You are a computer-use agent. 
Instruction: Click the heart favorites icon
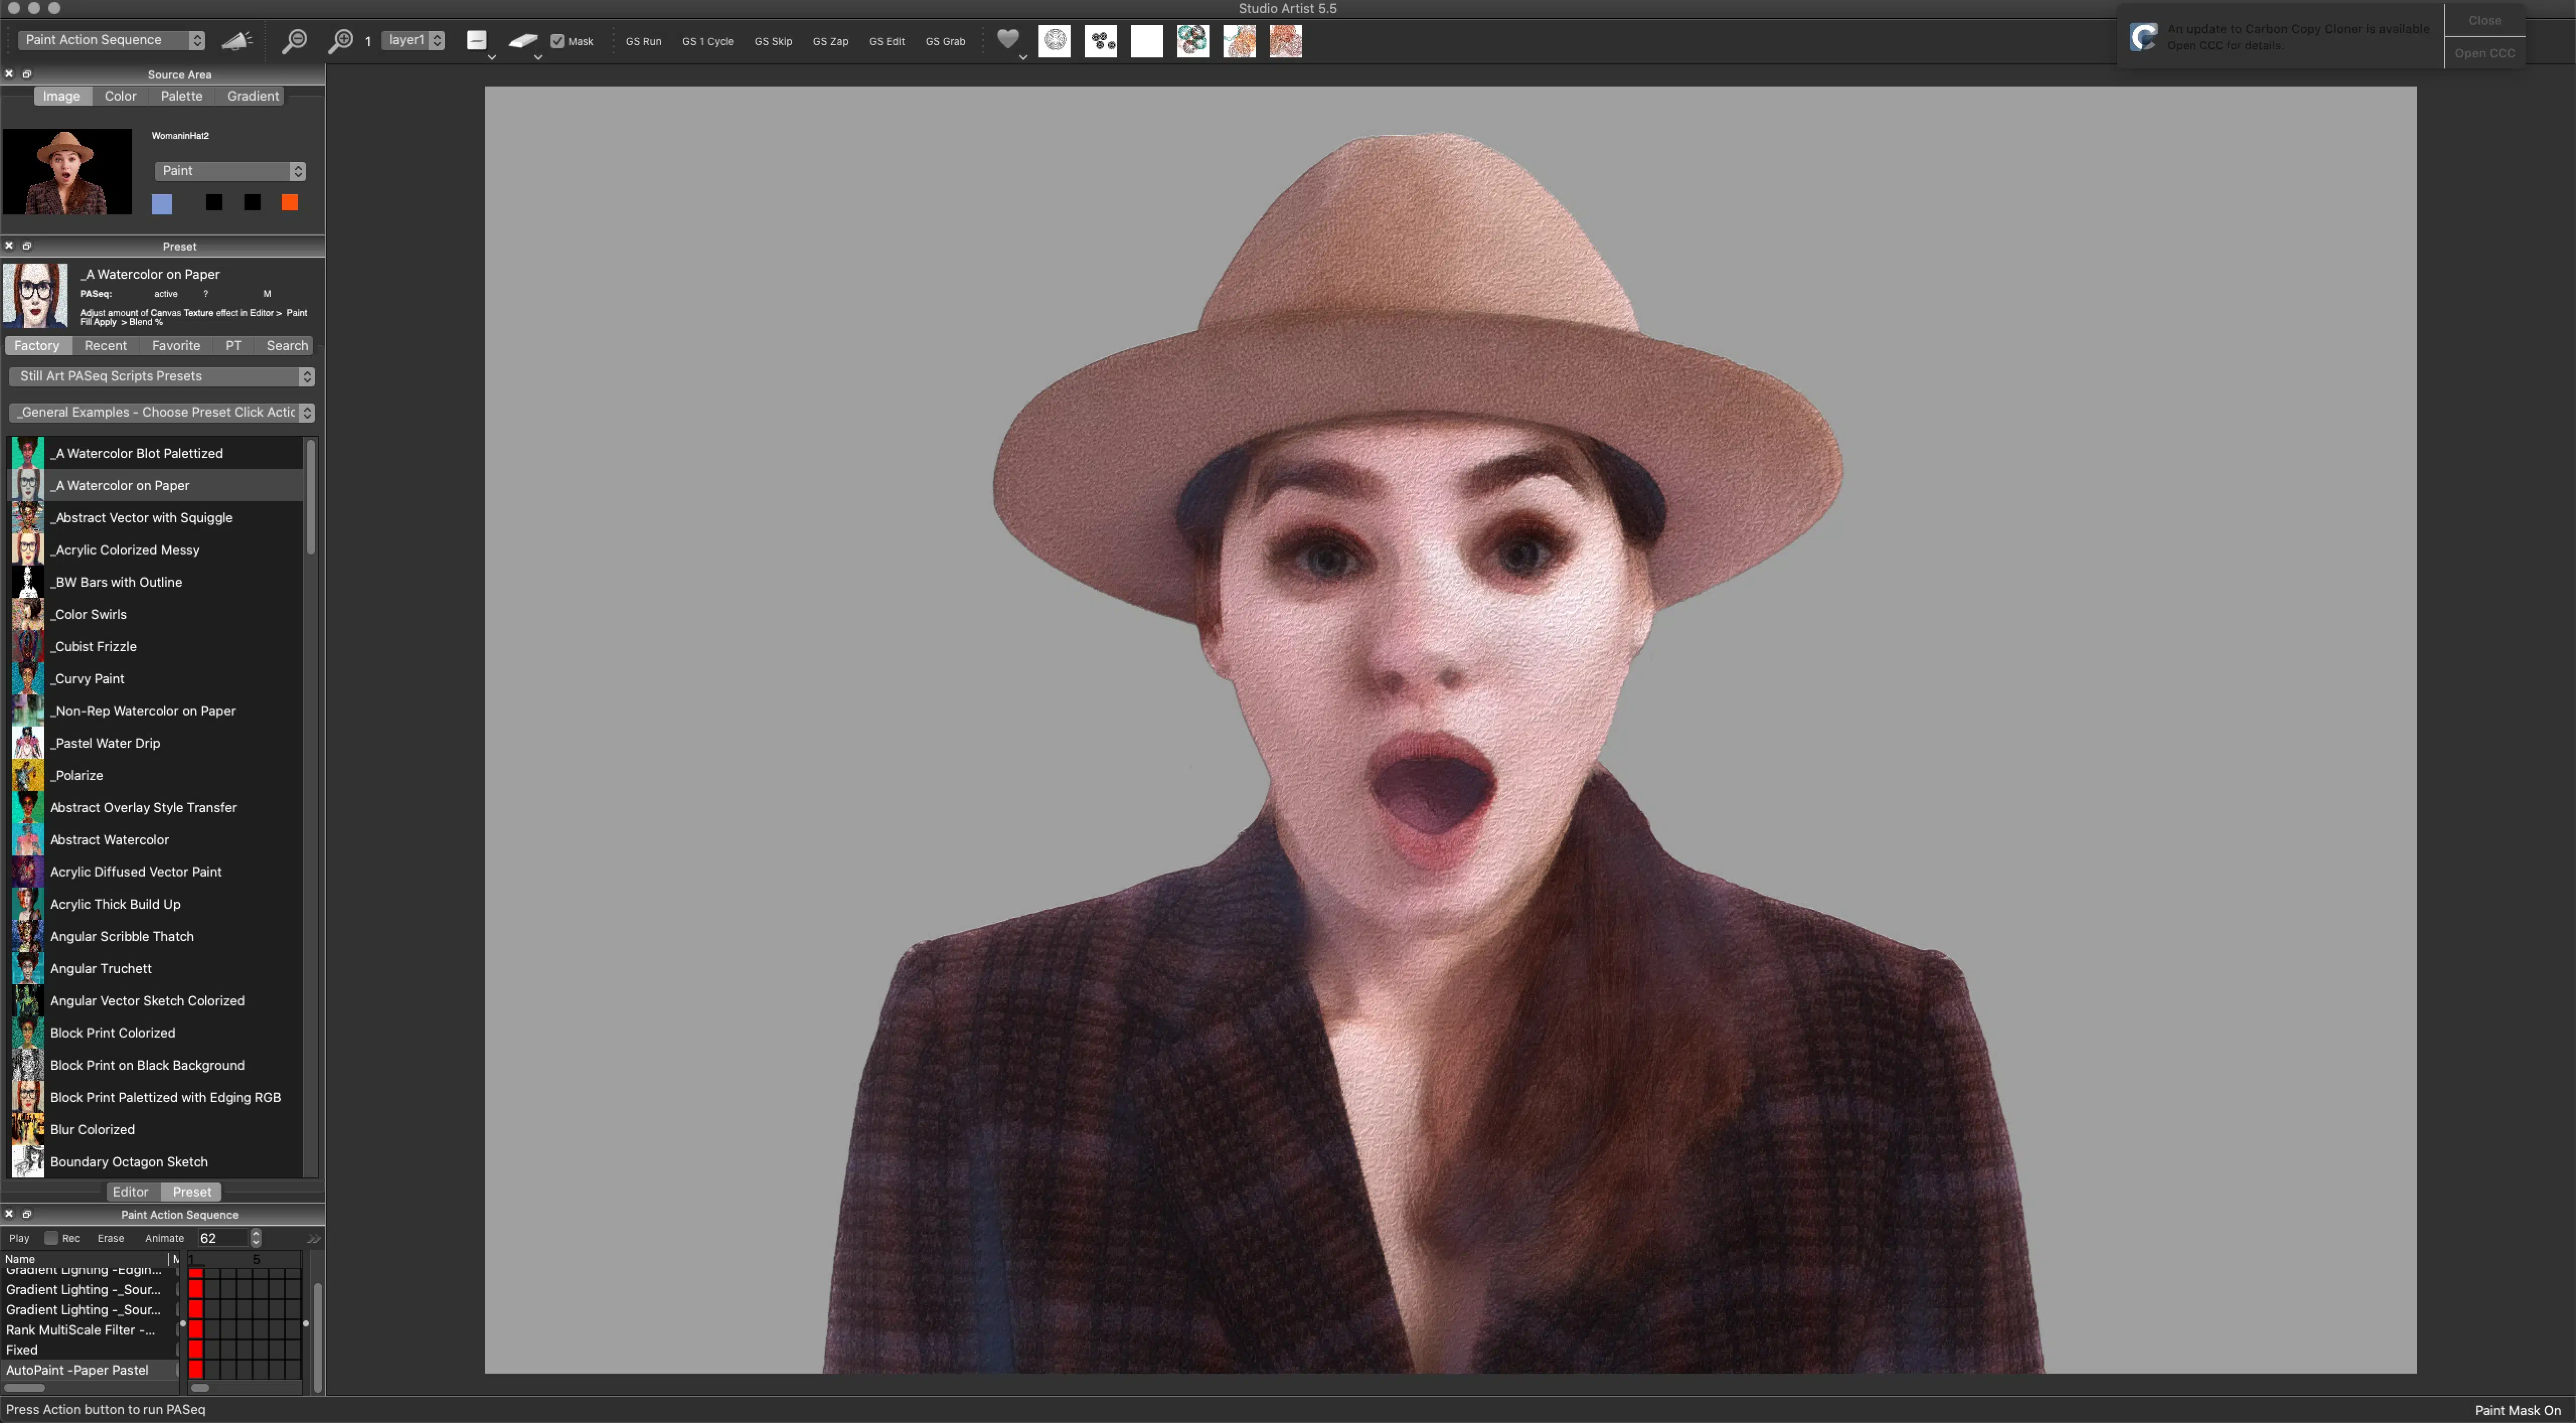coord(1008,39)
